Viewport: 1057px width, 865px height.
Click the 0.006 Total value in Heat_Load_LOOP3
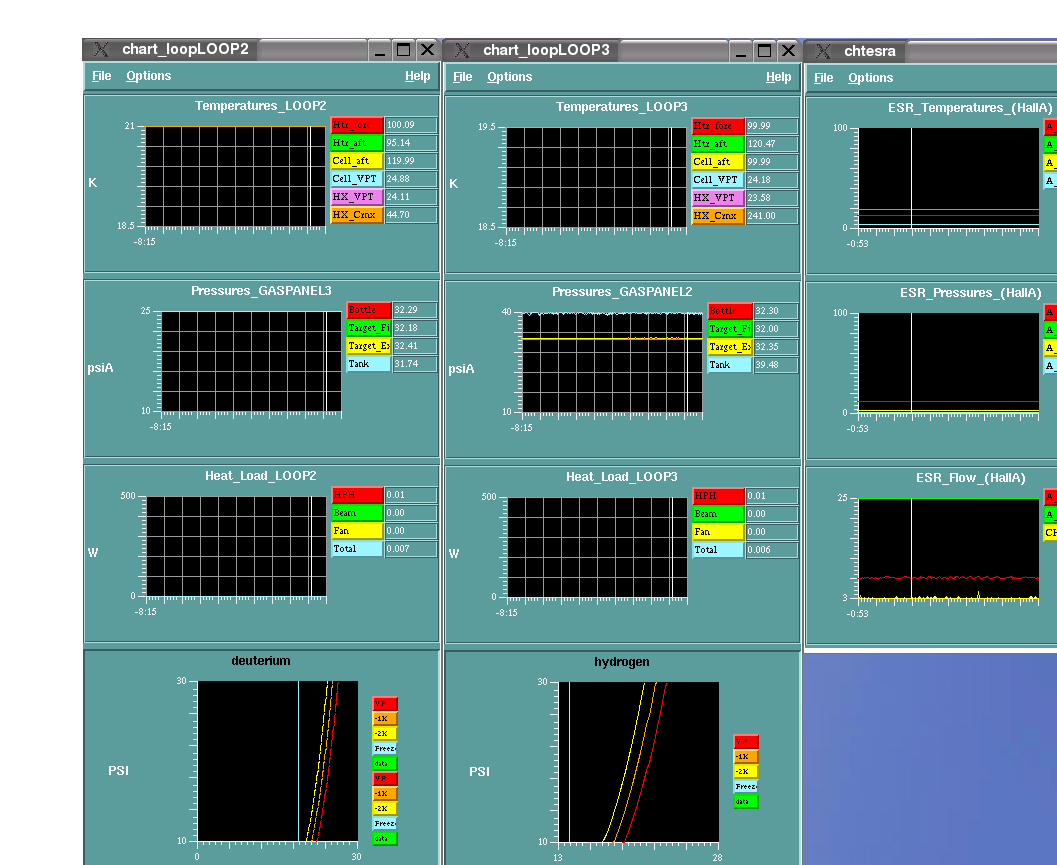pyautogui.click(x=773, y=550)
